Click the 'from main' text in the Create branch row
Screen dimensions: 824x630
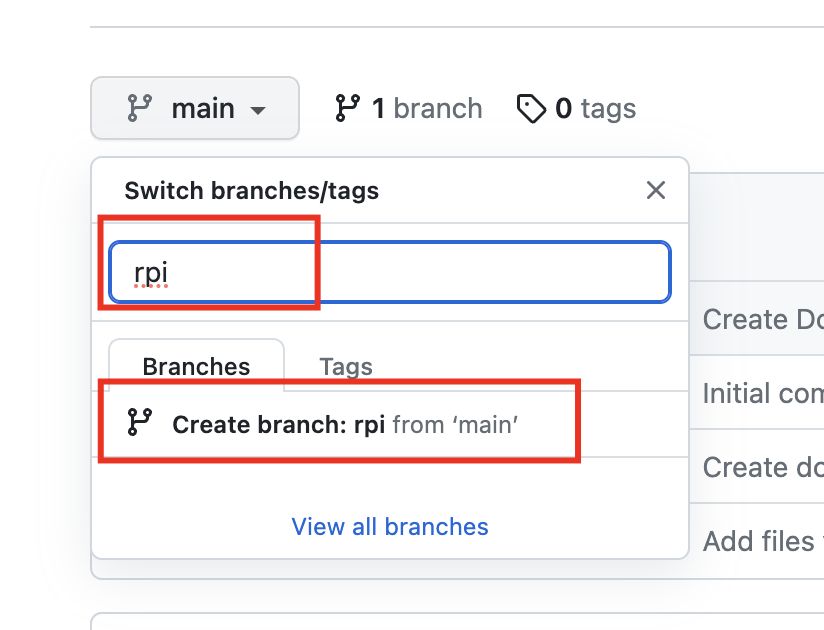[456, 424]
